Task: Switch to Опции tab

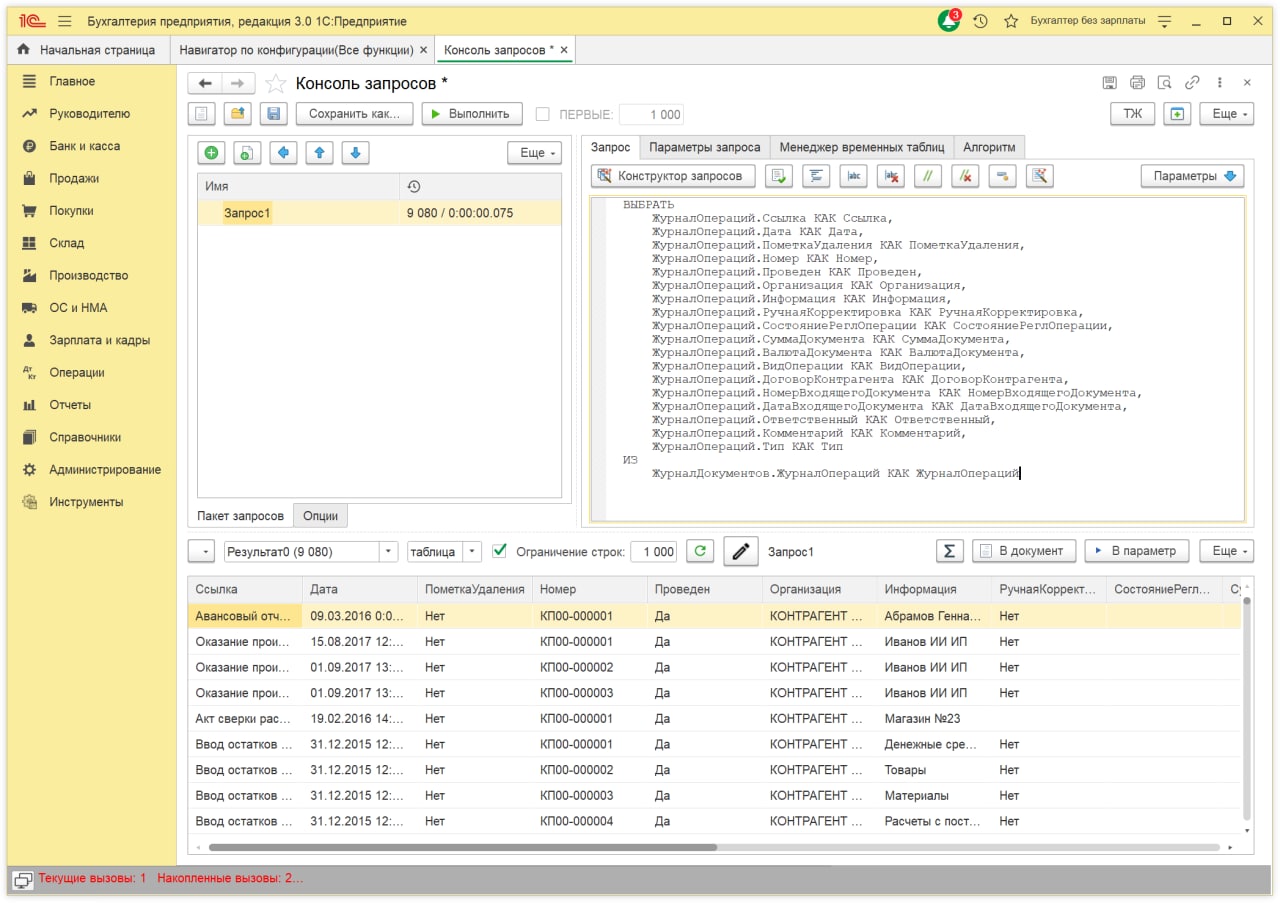Action: coord(320,516)
